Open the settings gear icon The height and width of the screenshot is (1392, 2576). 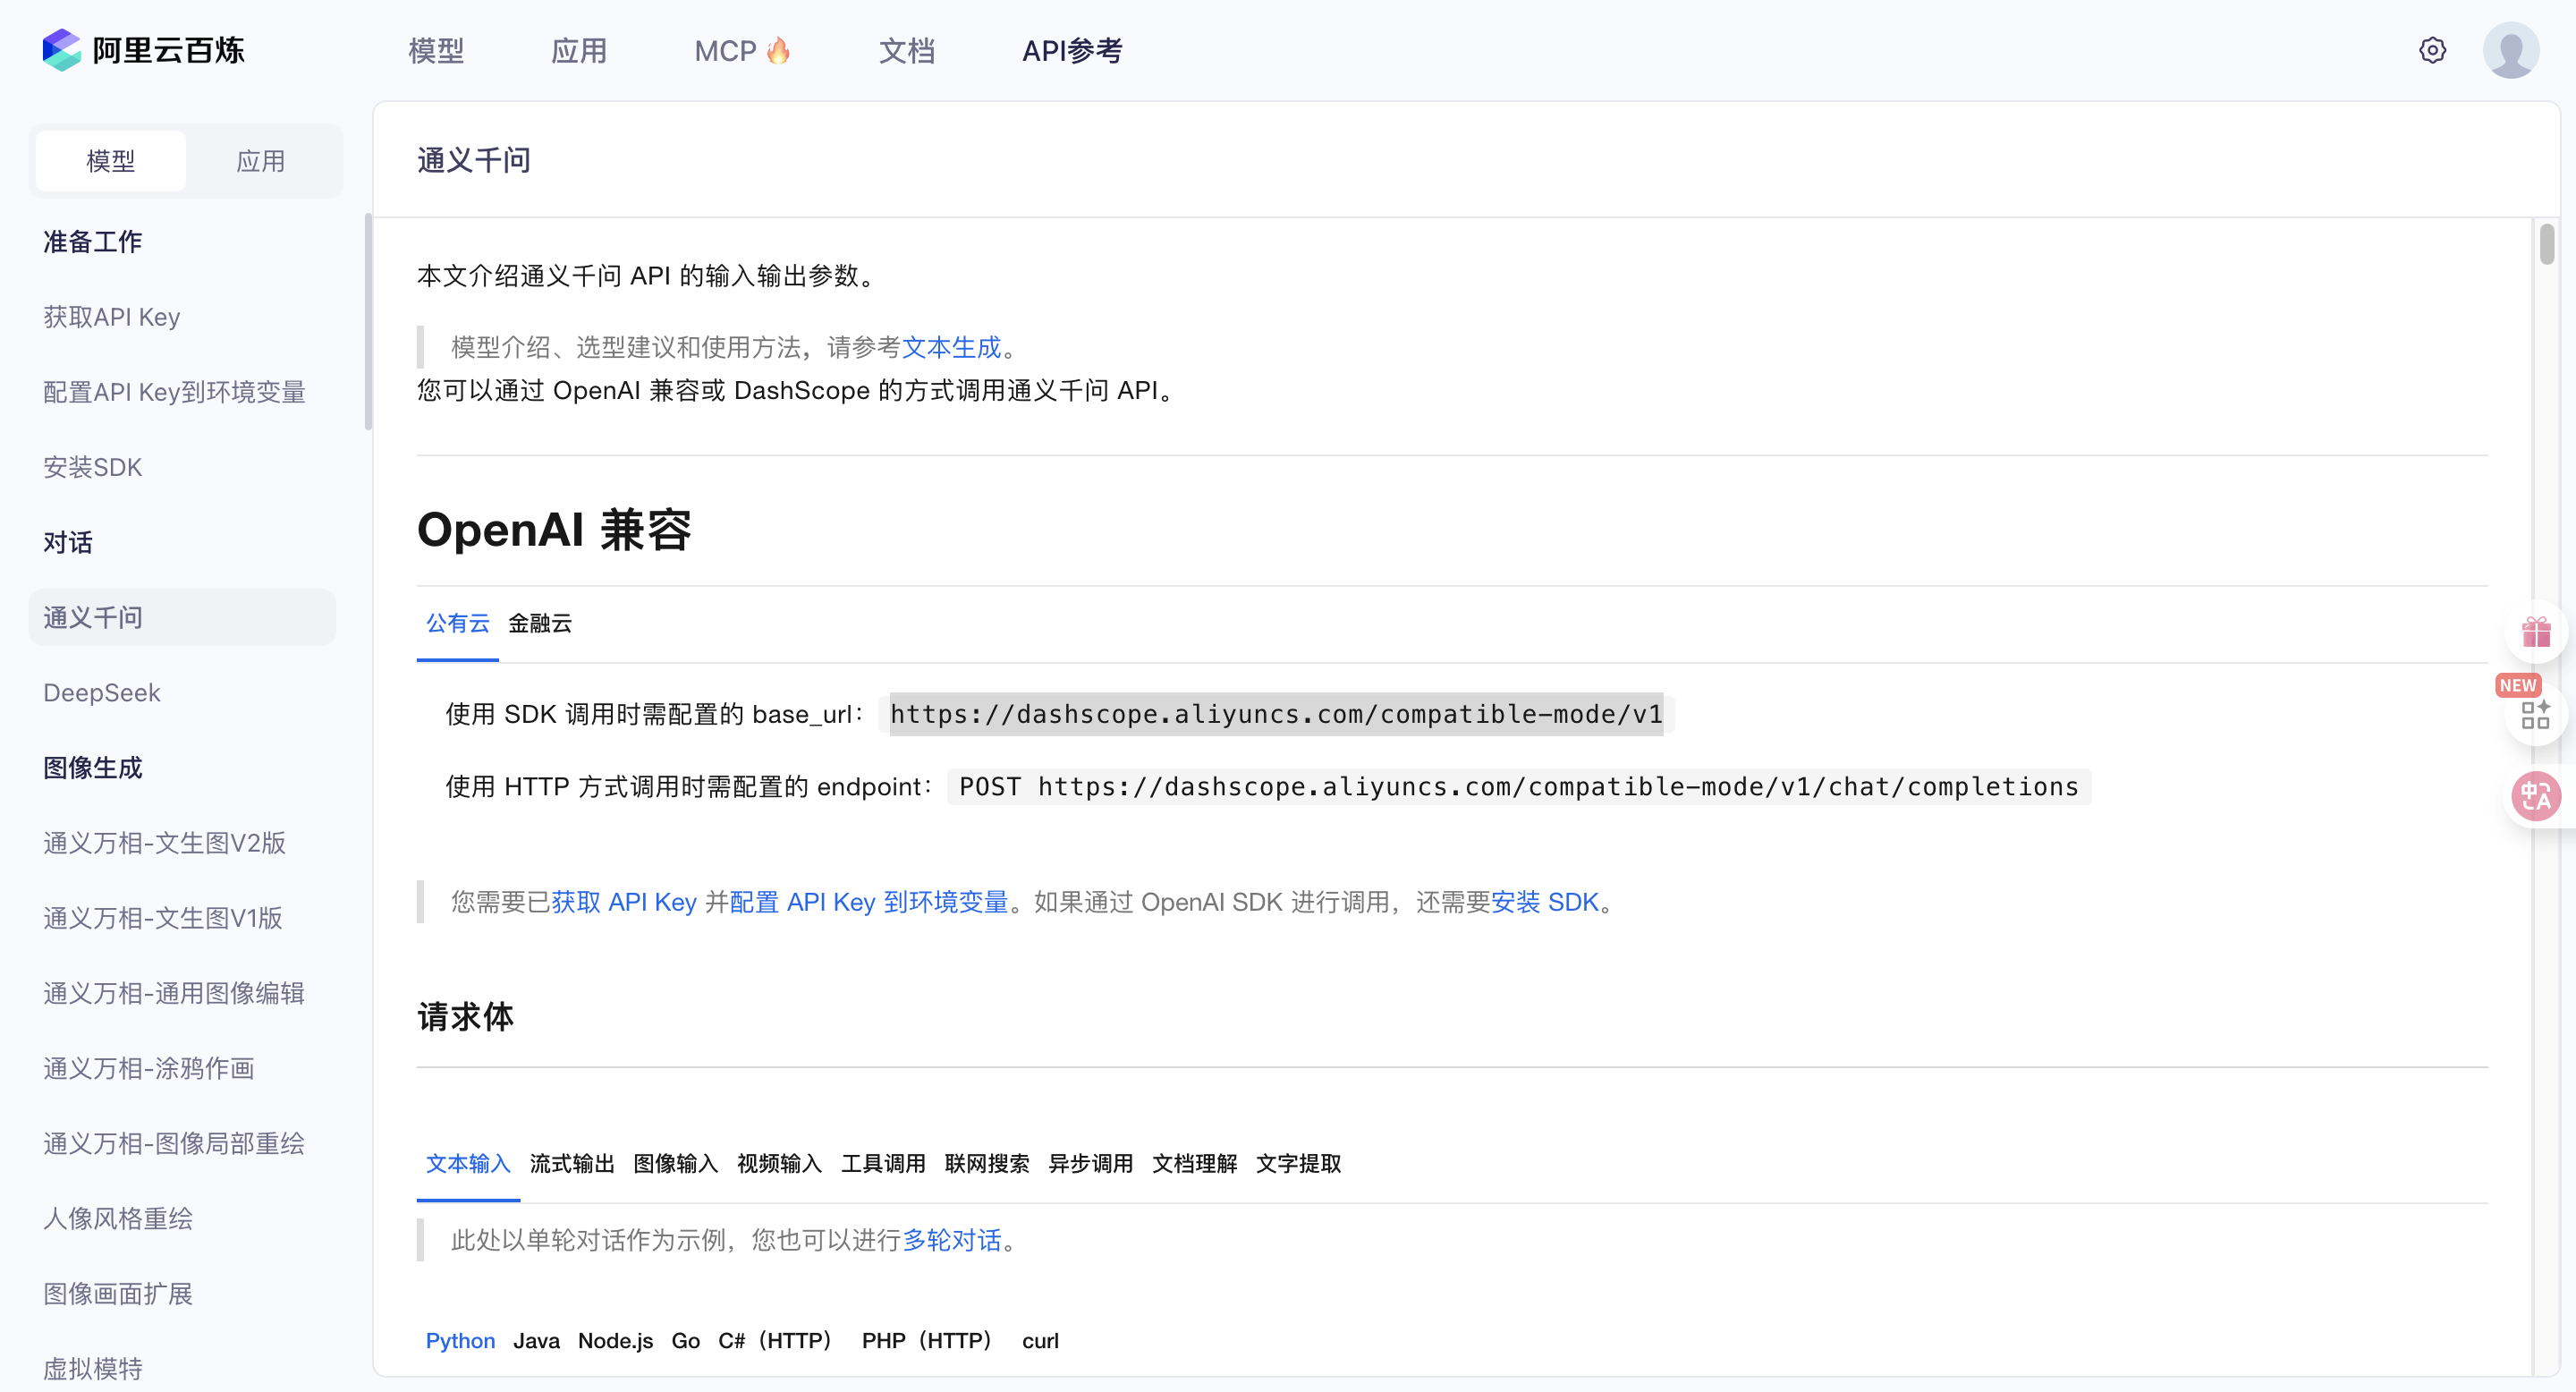(x=2432, y=50)
